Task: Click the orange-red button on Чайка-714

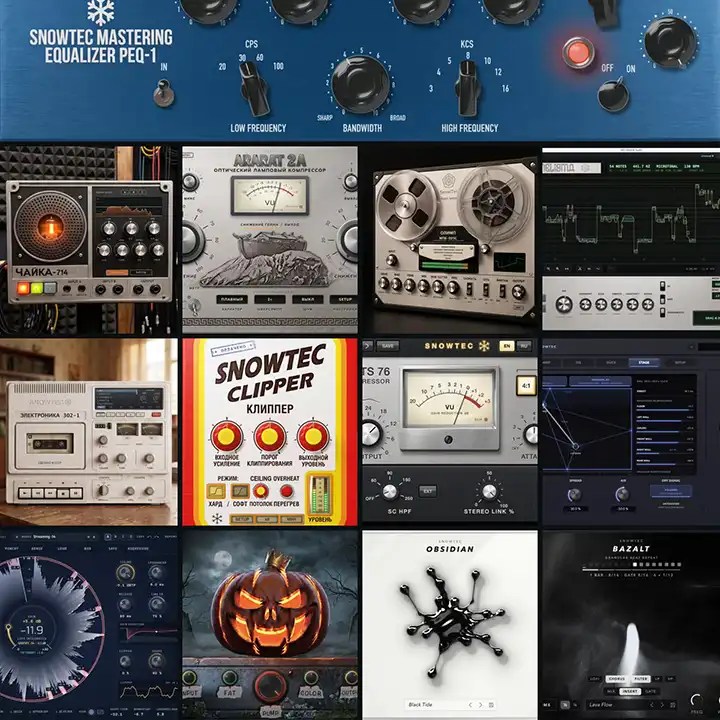Action: coord(23,288)
